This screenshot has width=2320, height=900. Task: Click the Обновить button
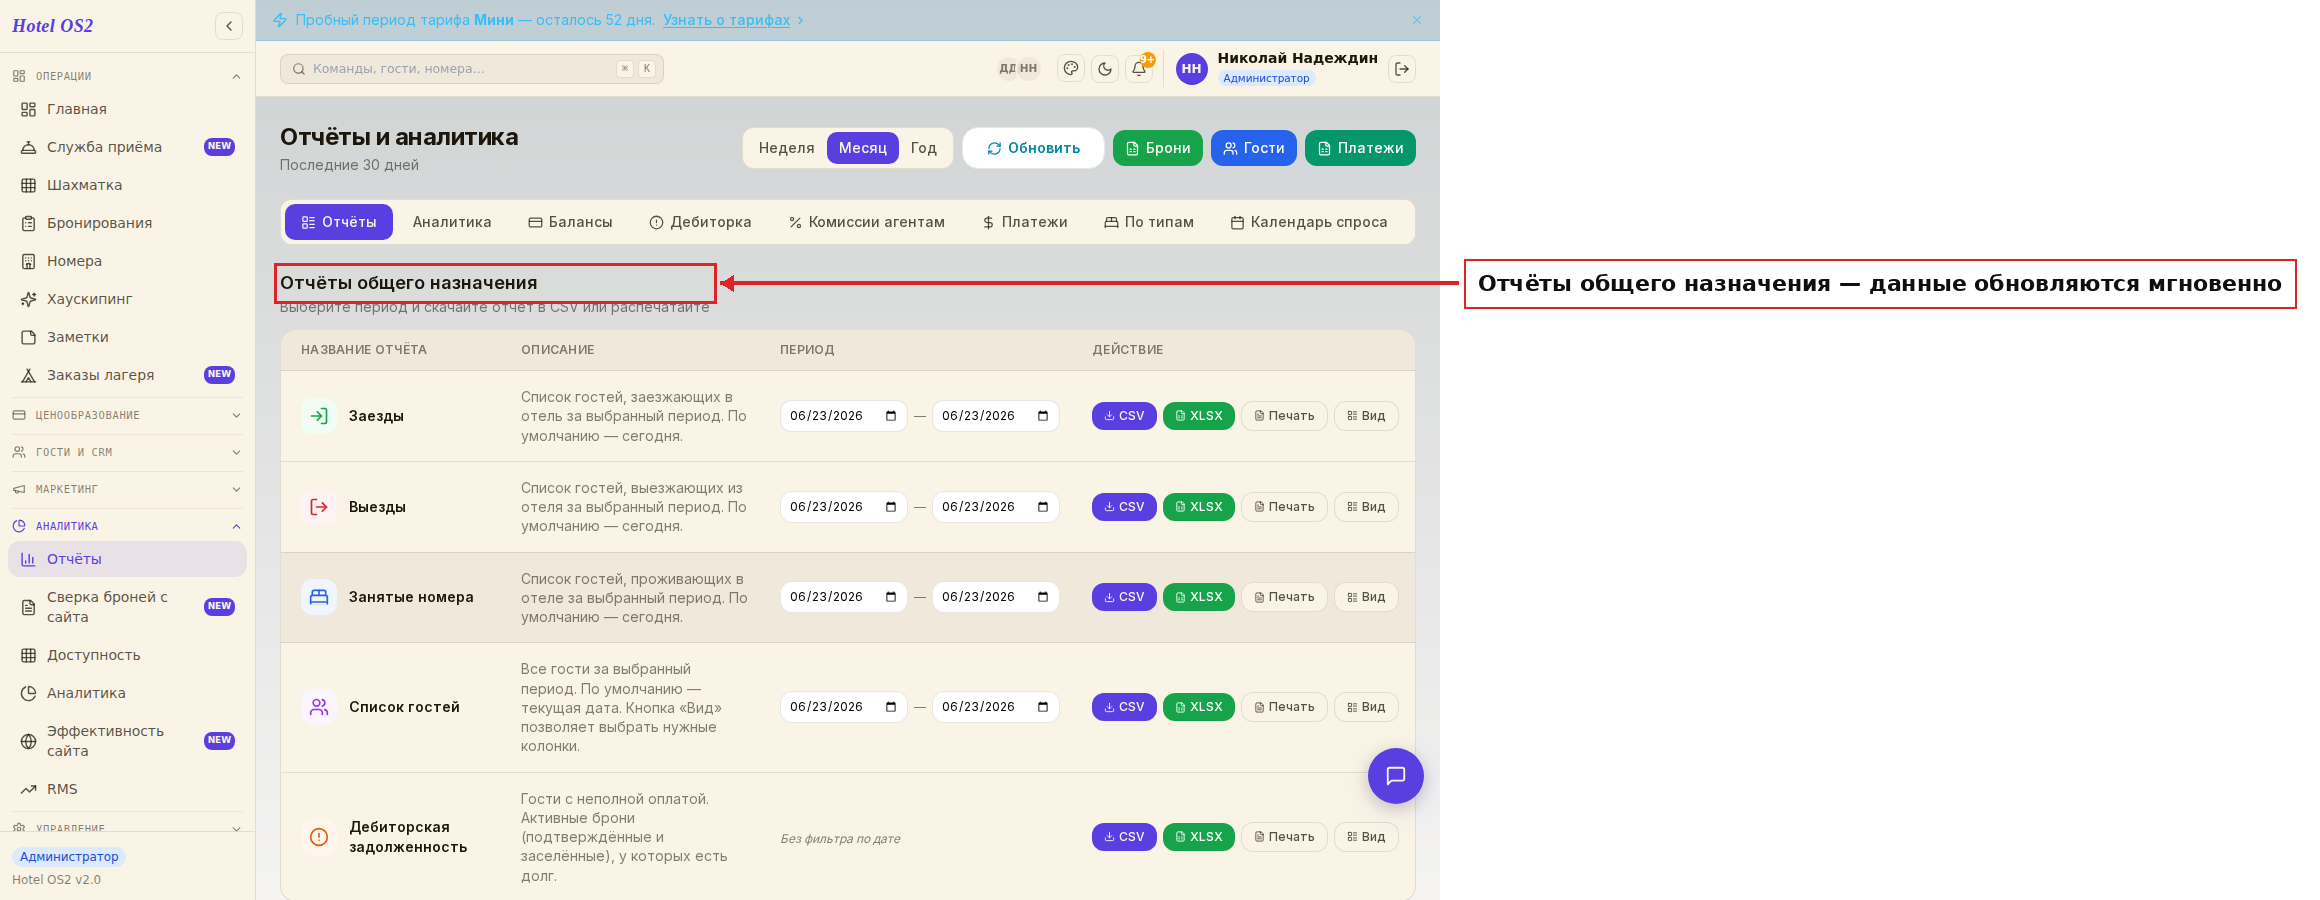[x=1034, y=148]
